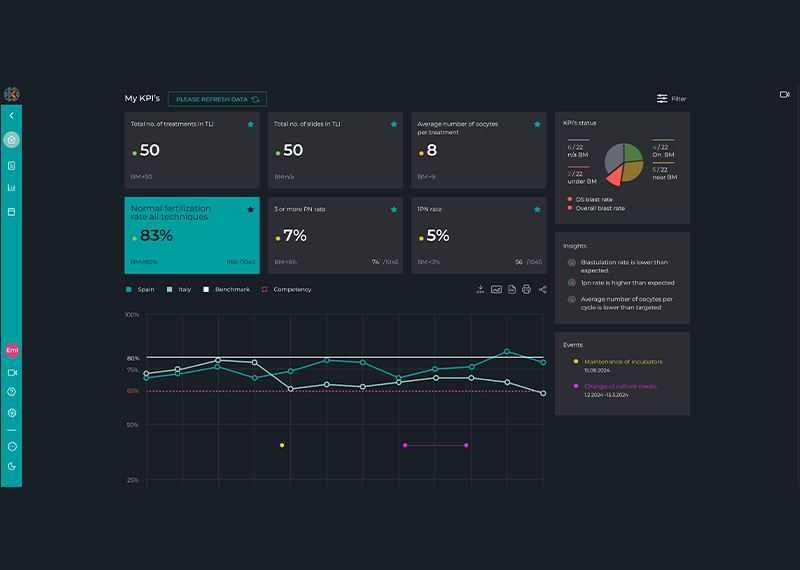The image size is (800, 570).
Task: Open the calendar icon in sidebar
Action: click(11, 212)
